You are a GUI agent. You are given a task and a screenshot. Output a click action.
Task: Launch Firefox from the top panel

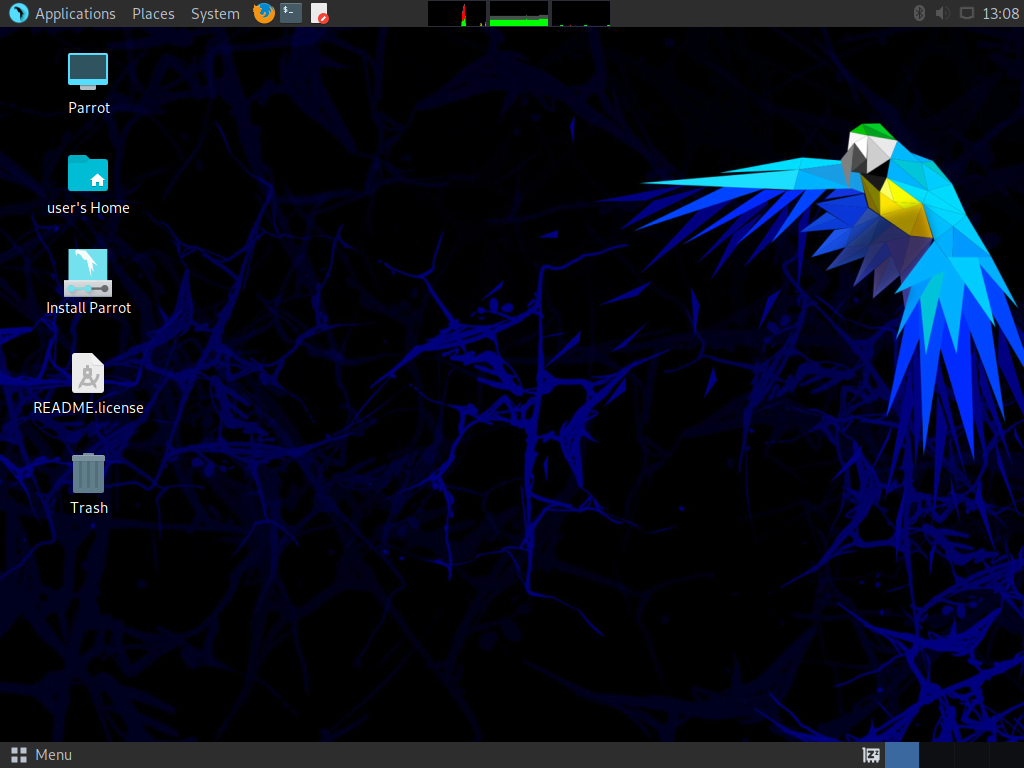click(x=264, y=13)
